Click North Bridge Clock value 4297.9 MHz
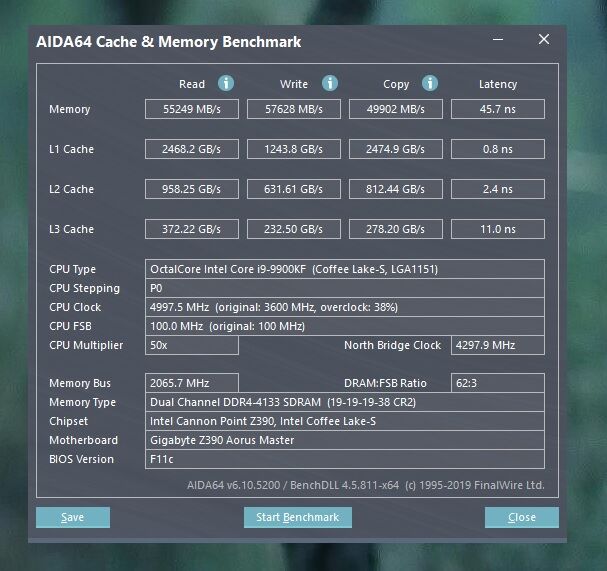The height and width of the screenshot is (571, 607). pyautogui.click(x=498, y=345)
